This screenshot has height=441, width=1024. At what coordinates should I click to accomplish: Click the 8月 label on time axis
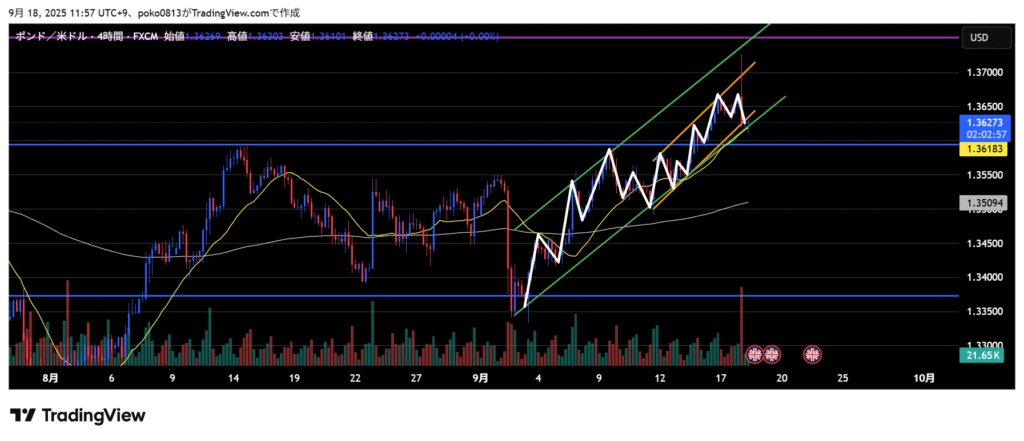[x=50, y=378]
